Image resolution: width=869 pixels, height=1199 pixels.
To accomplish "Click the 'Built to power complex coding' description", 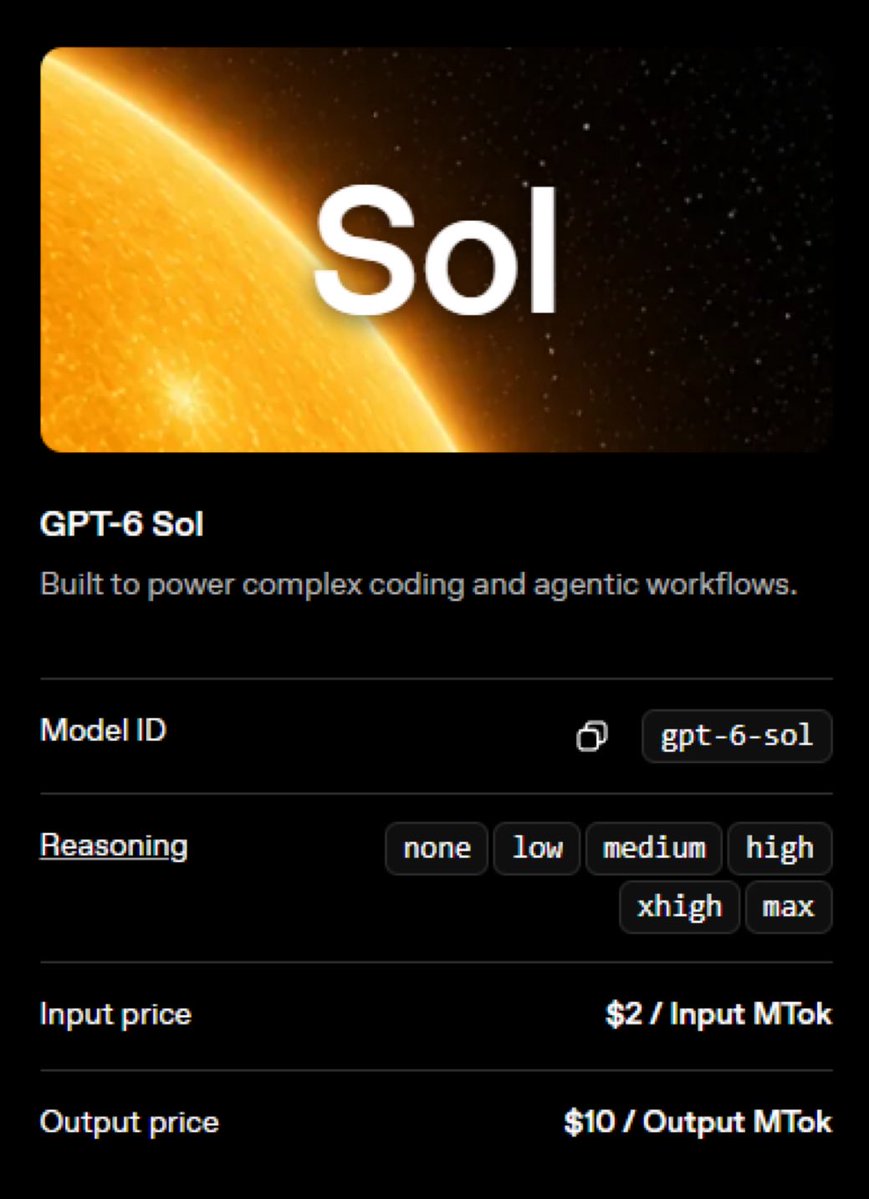I will [x=418, y=585].
